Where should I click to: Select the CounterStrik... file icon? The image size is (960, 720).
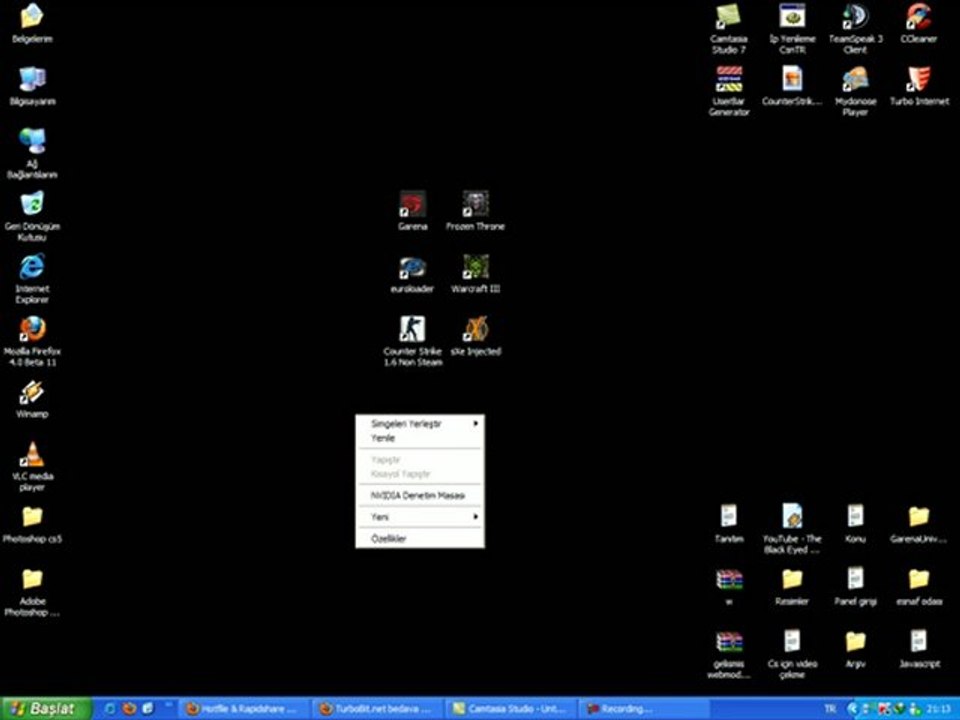tap(792, 86)
